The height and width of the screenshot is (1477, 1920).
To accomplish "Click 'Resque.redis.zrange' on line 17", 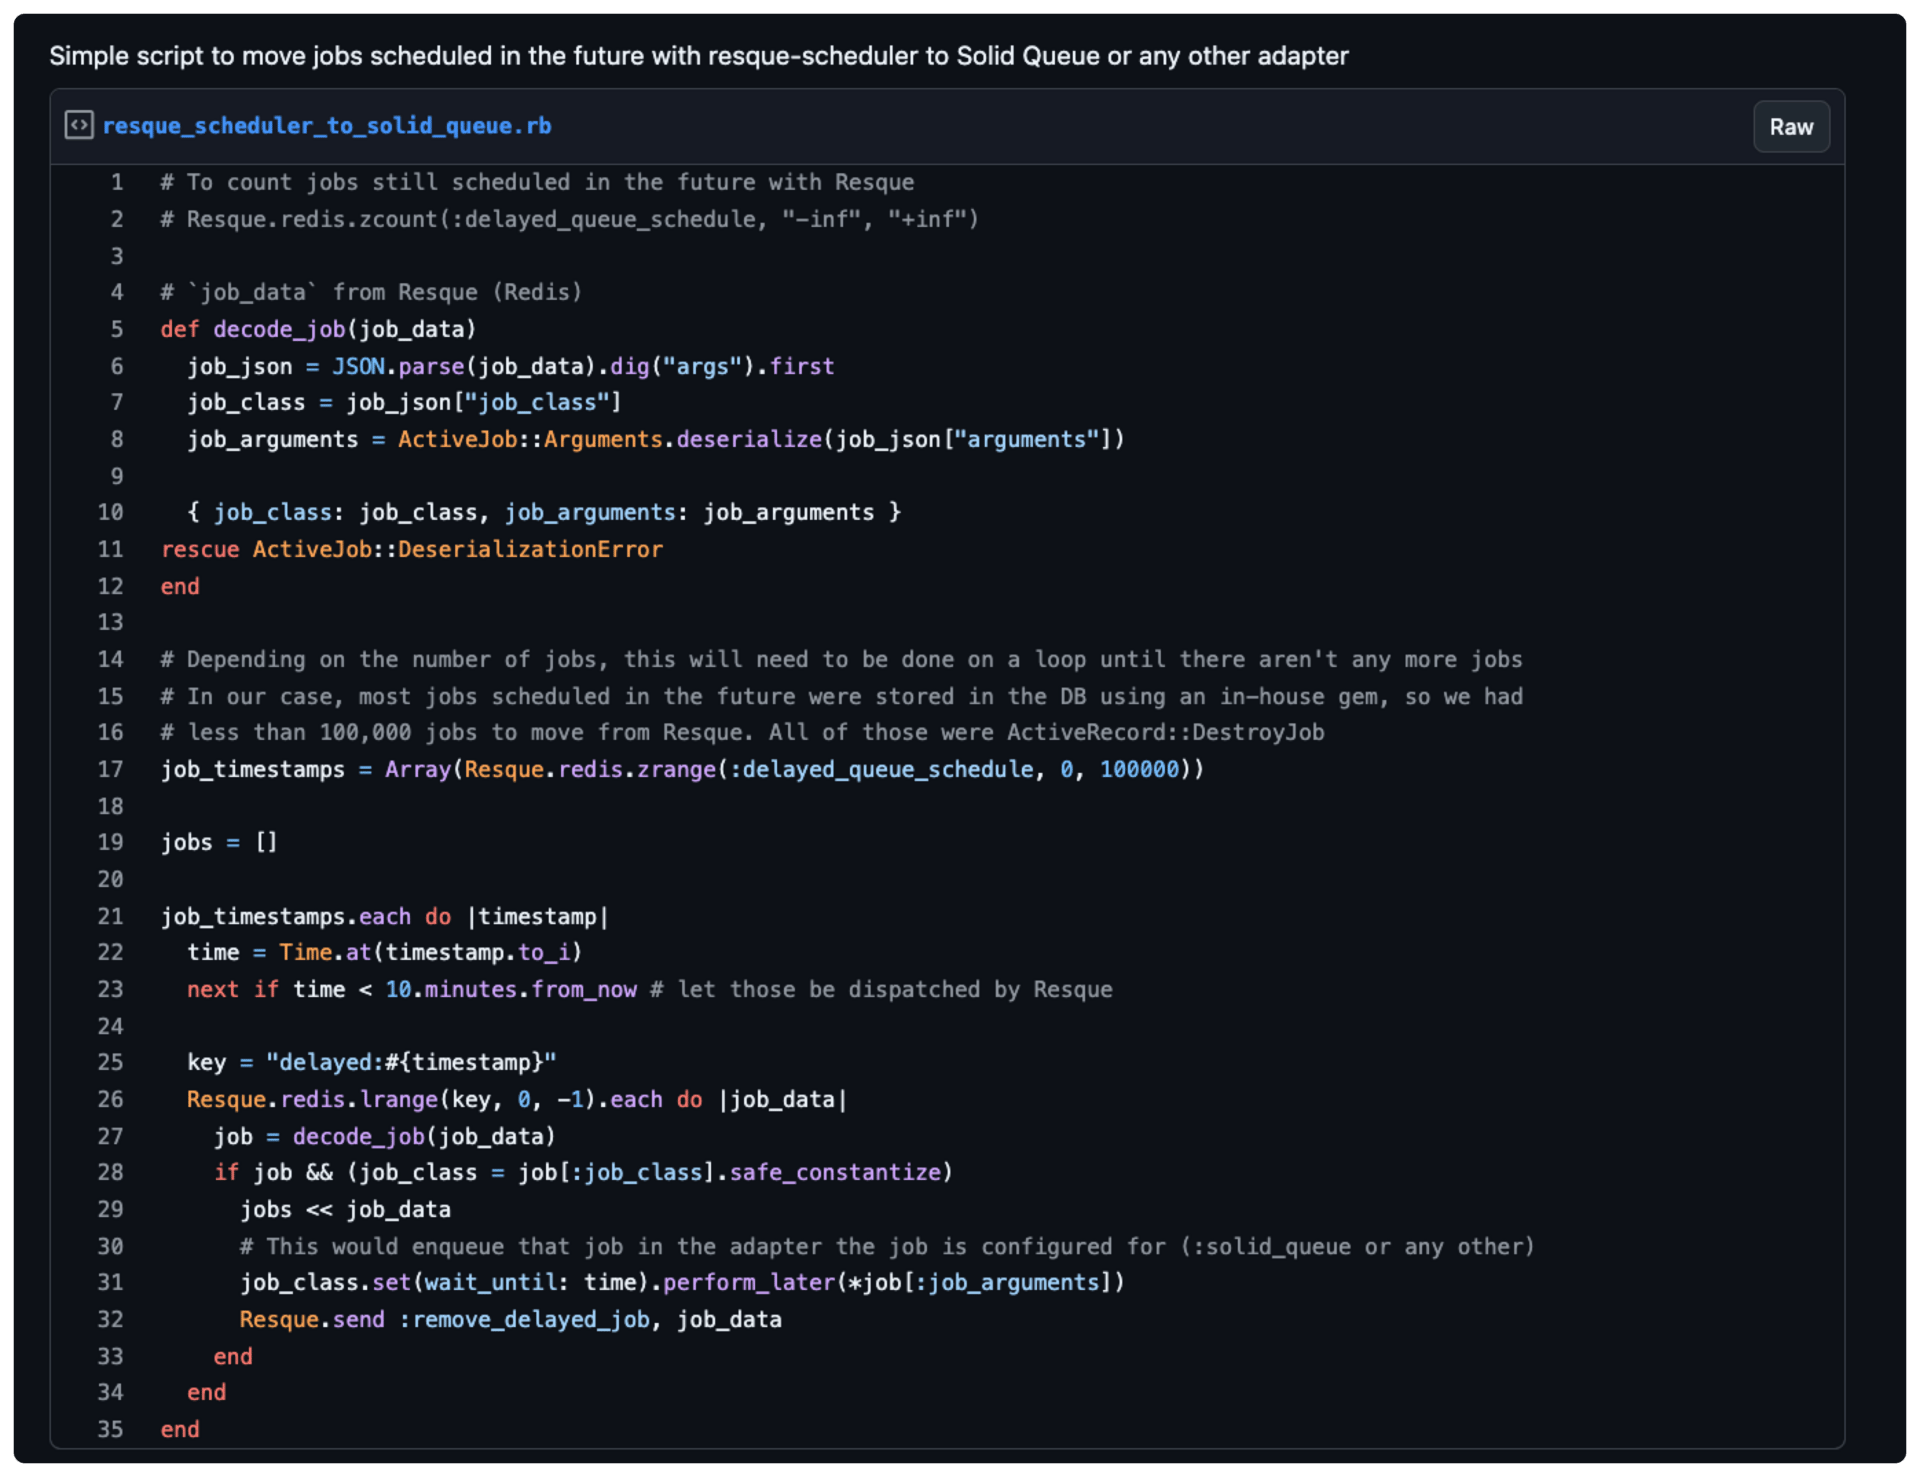I will [x=590, y=770].
